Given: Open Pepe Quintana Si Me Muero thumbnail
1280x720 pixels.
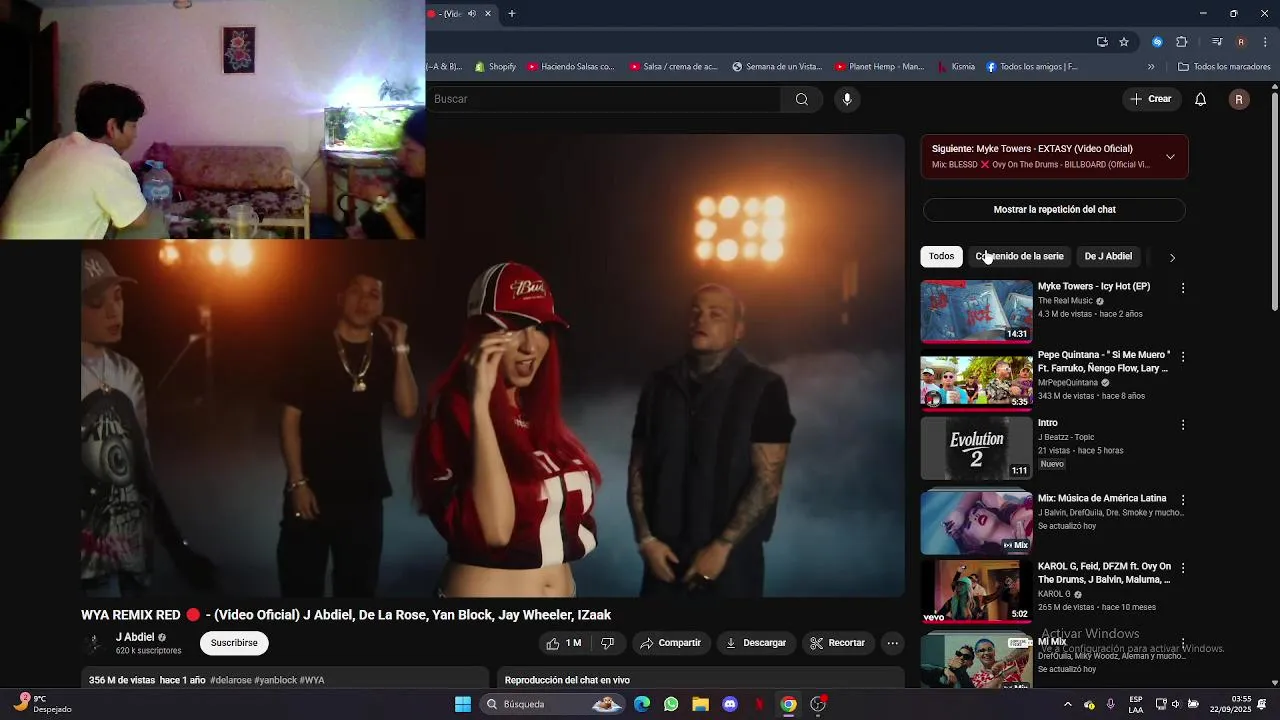Looking at the screenshot, I should [x=976, y=381].
